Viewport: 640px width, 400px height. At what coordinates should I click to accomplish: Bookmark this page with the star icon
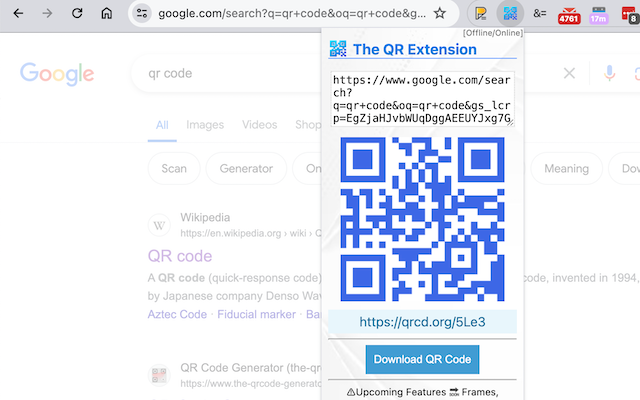click(440, 13)
